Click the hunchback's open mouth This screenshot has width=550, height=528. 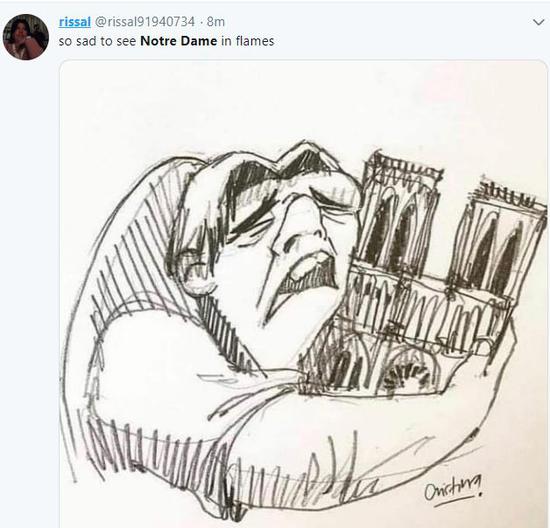[x=310, y=267]
